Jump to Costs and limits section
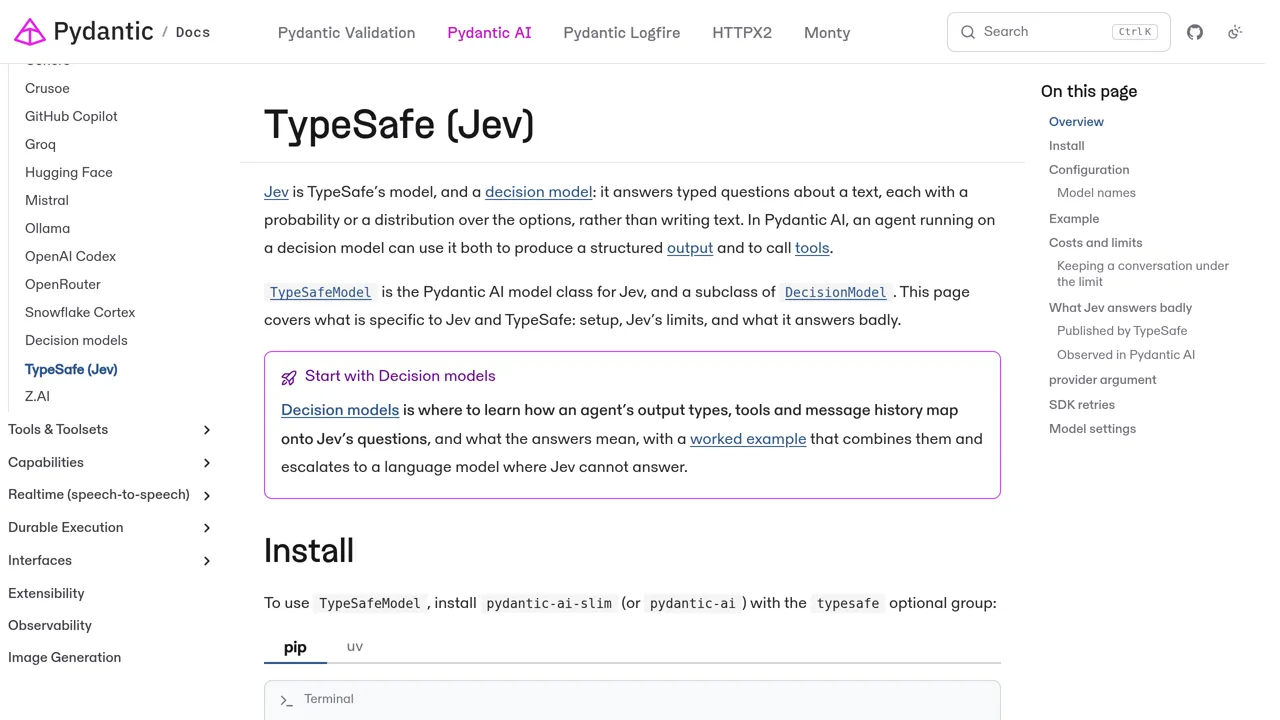The width and height of the screenshot is (1280, 720). click(1095, 243)
